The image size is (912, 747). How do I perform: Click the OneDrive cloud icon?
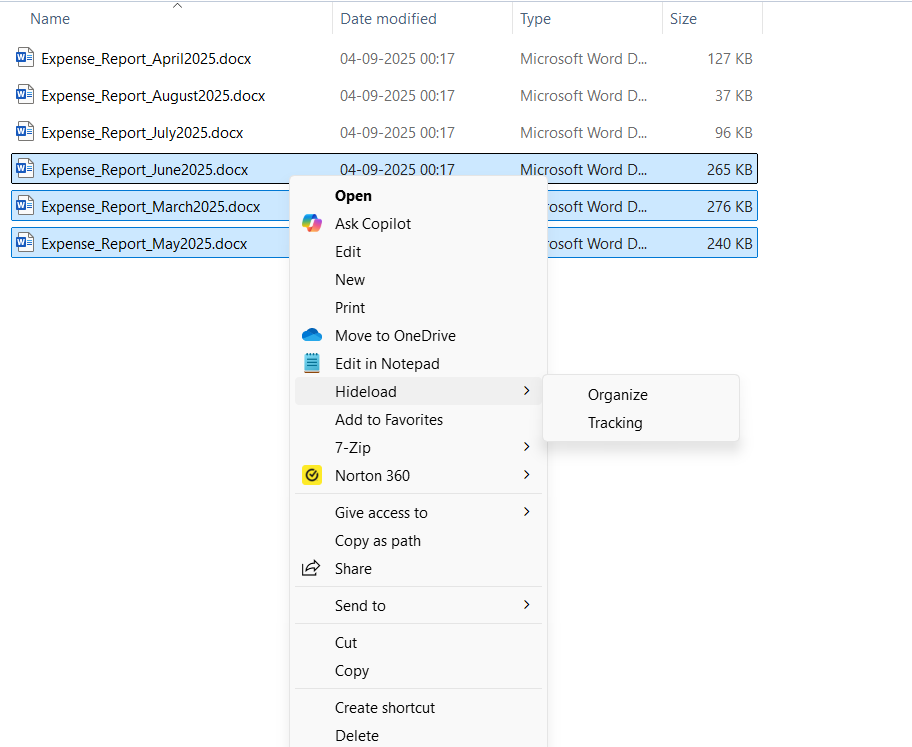point(312,336)
